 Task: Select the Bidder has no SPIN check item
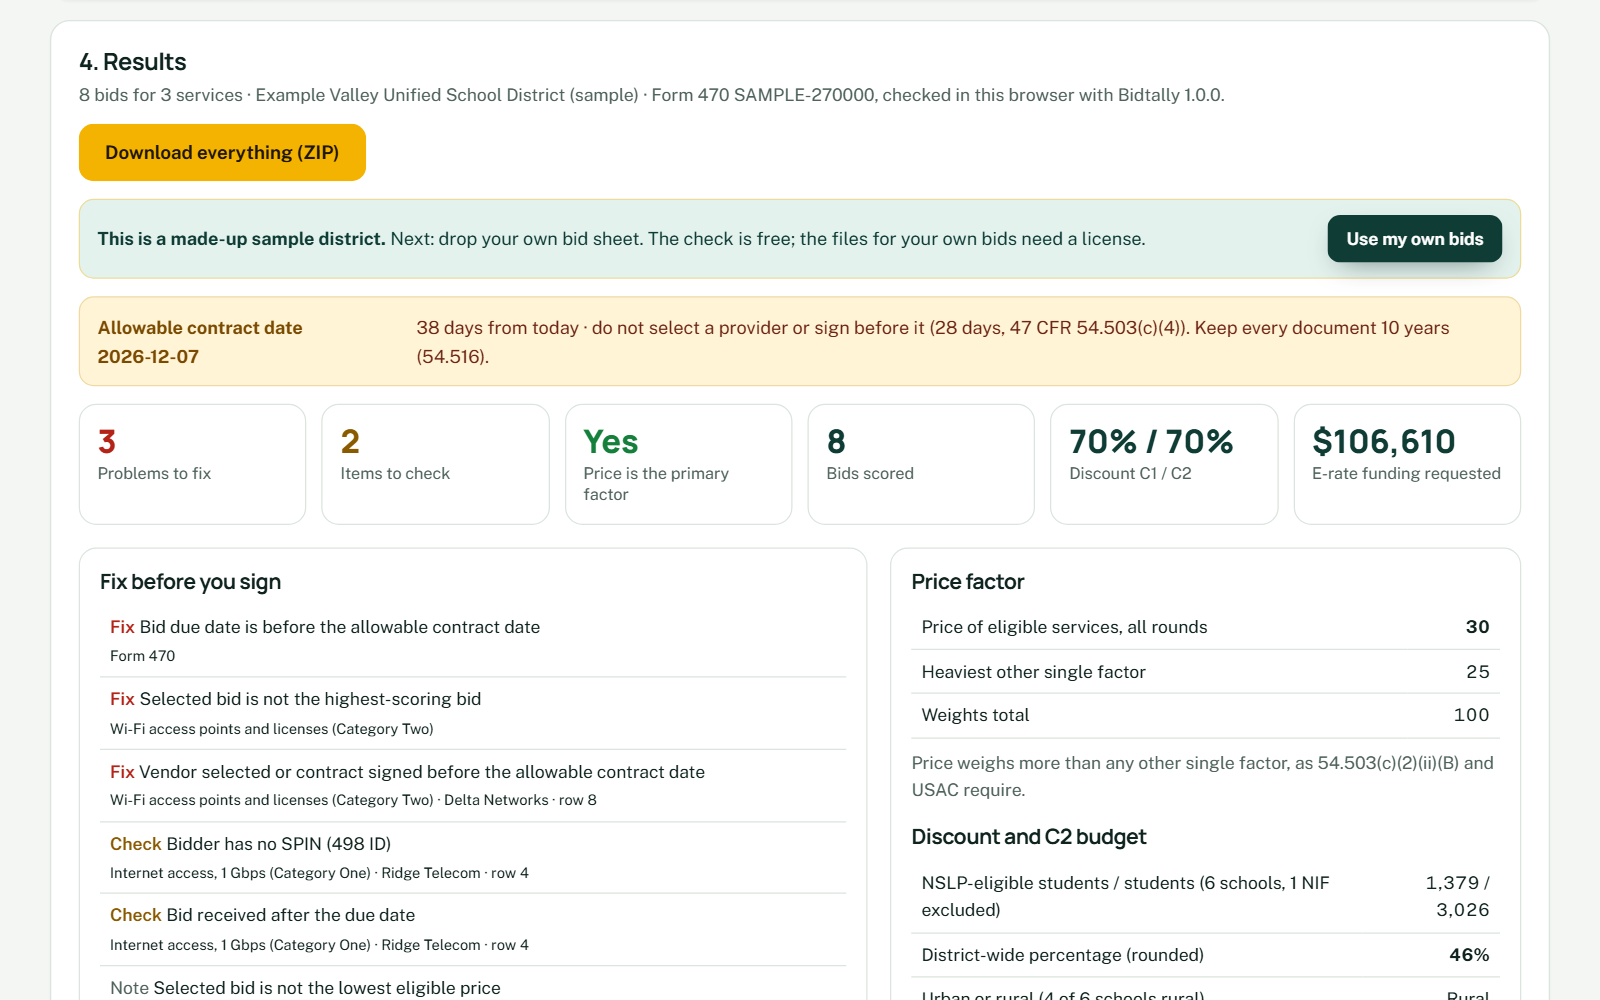pyautogui.click(x=473, y=857)
